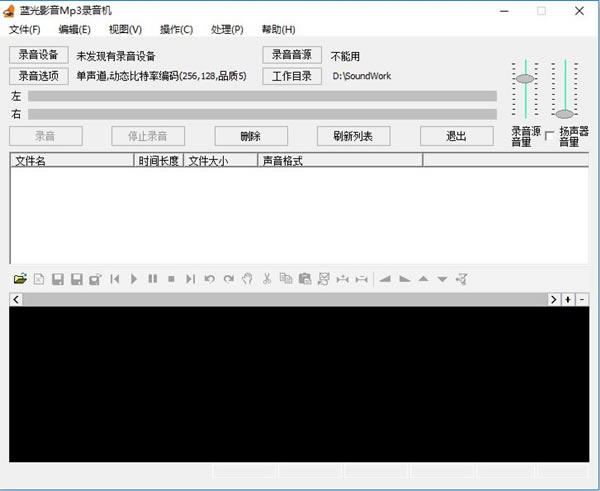Click the 扬声器音量 slider handle
The height and width of the screenshot is (491, 600).
[x=565, y=114]
